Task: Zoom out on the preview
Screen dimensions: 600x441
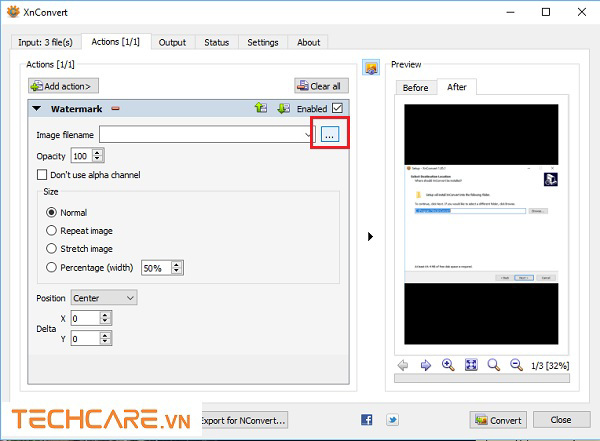Action: [x=516, y=365]
